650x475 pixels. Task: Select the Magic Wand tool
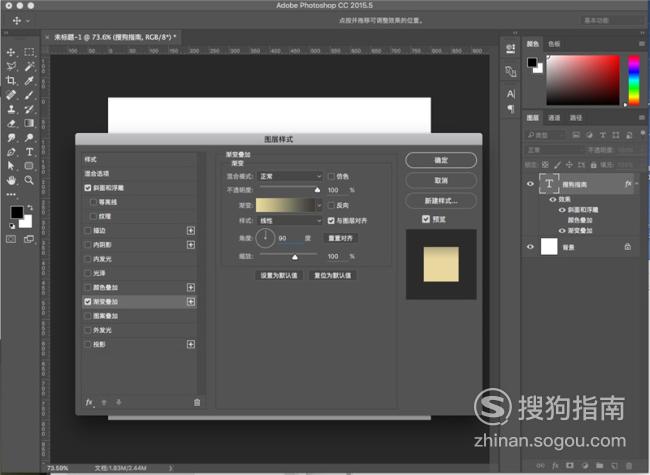pyautogui.click(x=29, y=66)
